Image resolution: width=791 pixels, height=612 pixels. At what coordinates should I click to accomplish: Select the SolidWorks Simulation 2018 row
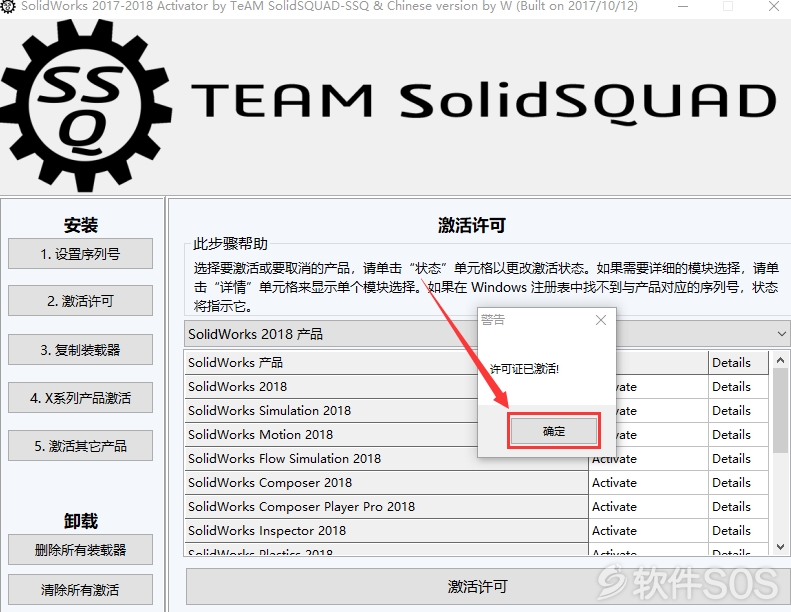pos(331,411)
